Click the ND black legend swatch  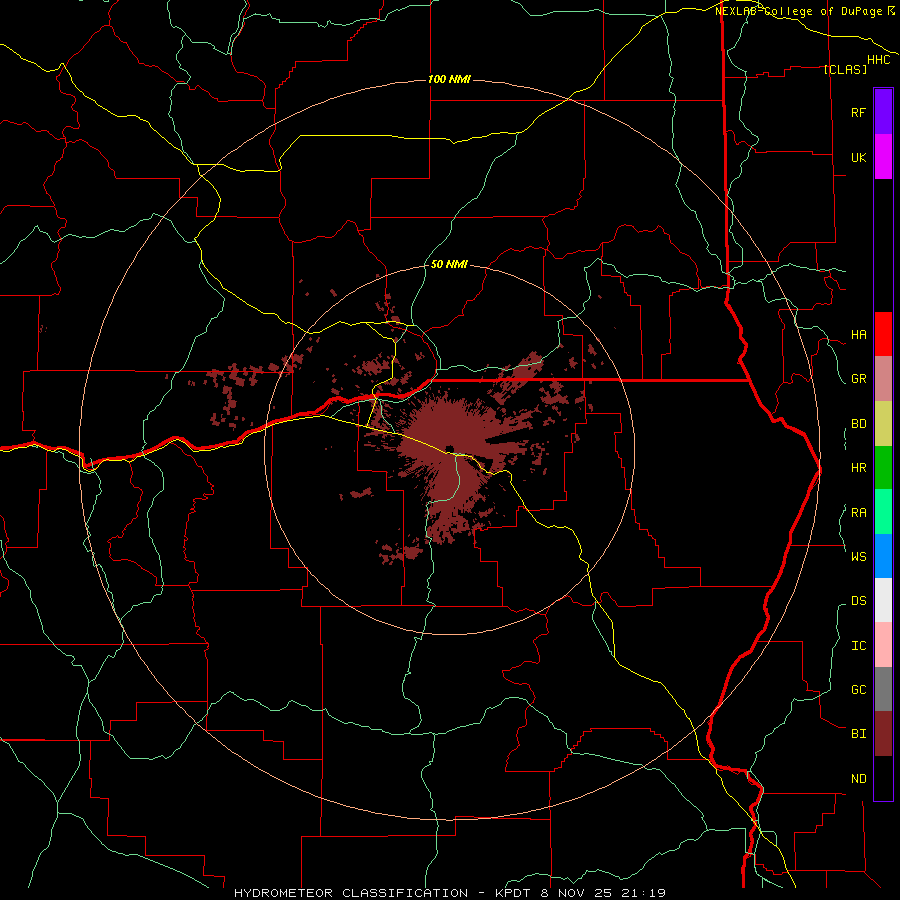click(x=883, y=778)
